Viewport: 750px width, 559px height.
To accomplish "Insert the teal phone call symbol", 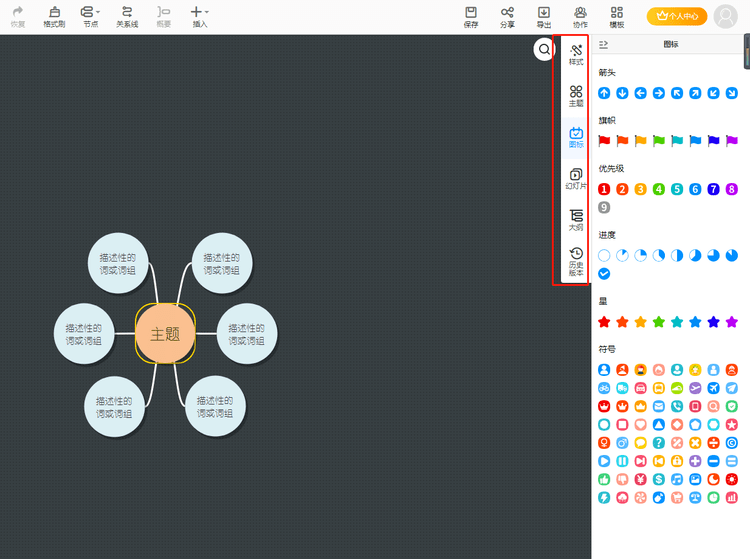I will [x=677, y=406].
